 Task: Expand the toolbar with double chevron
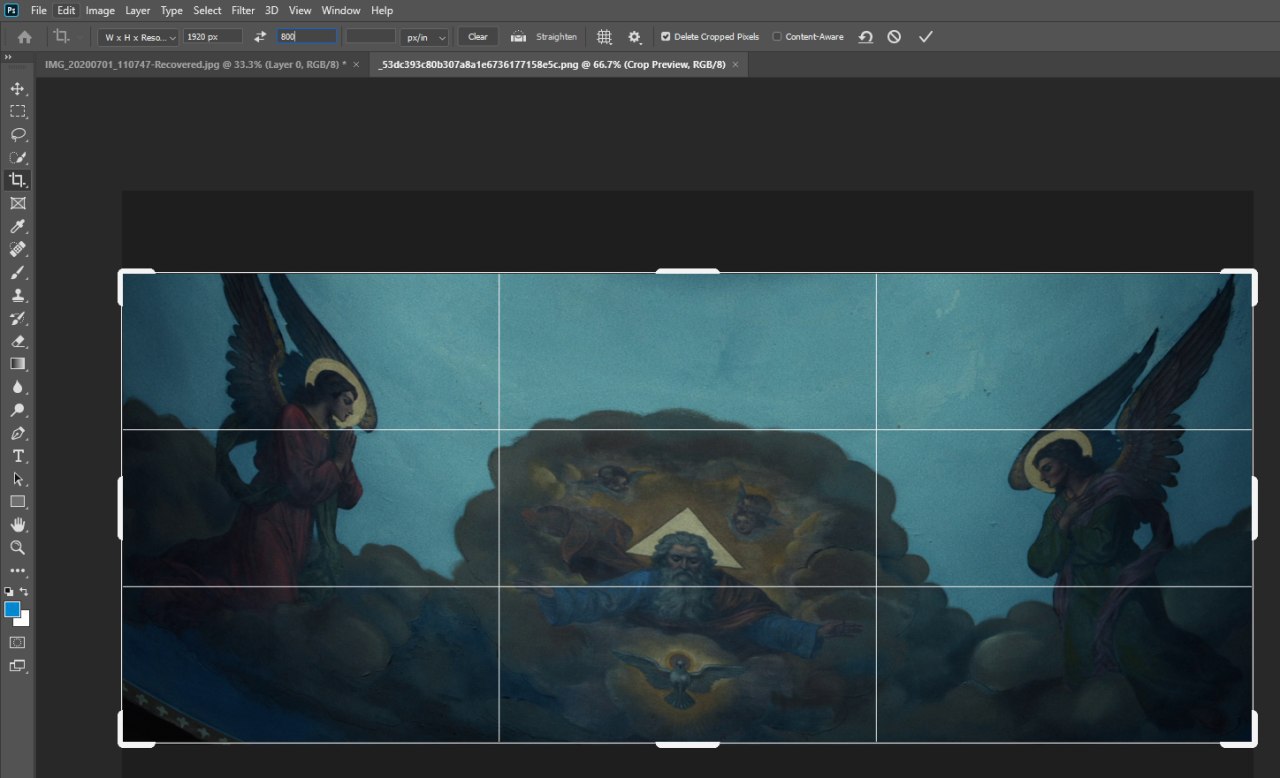[8, 58]
